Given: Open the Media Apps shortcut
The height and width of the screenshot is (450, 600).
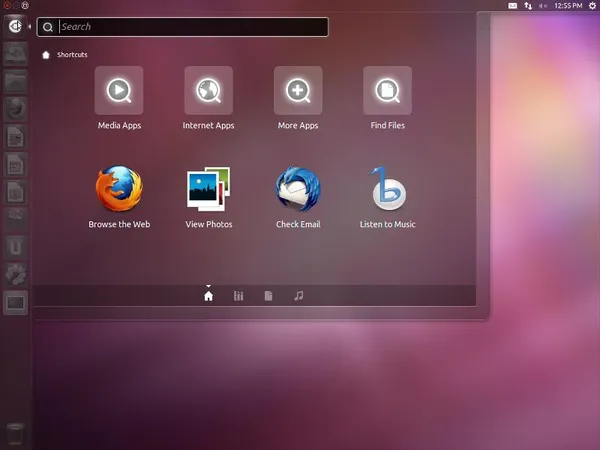Looking at the screenshot, I should point(119,90).
